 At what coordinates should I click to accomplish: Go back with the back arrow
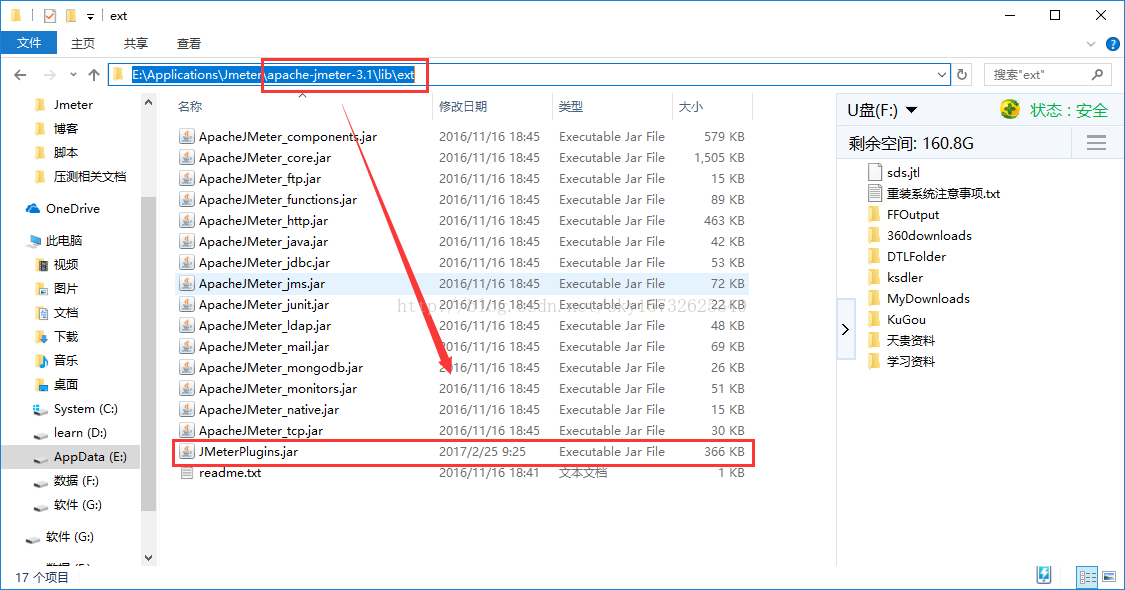click(x=20, y=75)
